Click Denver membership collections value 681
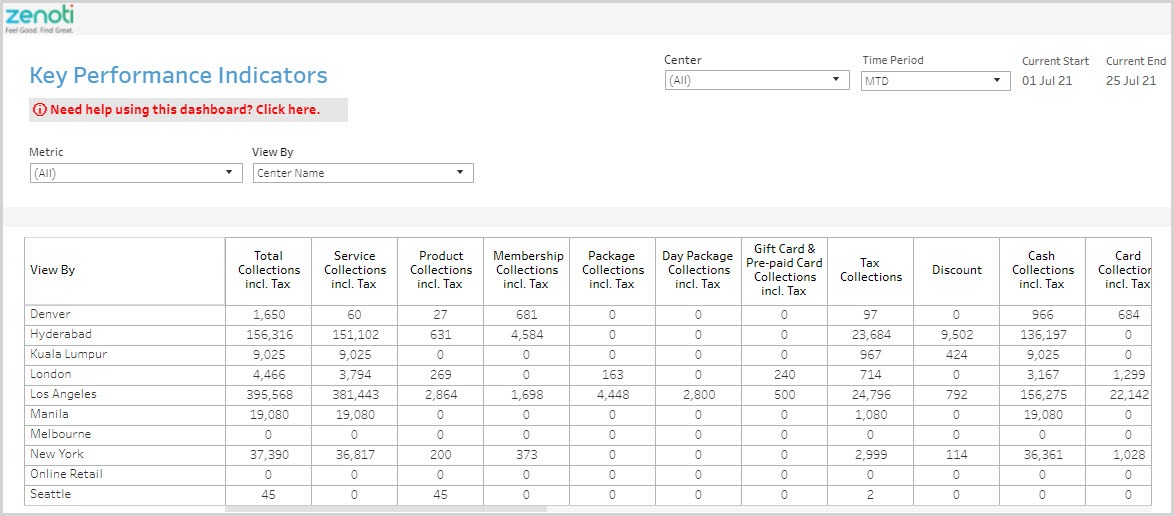Viewport: 1174px width, 516px height. (x=526, y=315)
